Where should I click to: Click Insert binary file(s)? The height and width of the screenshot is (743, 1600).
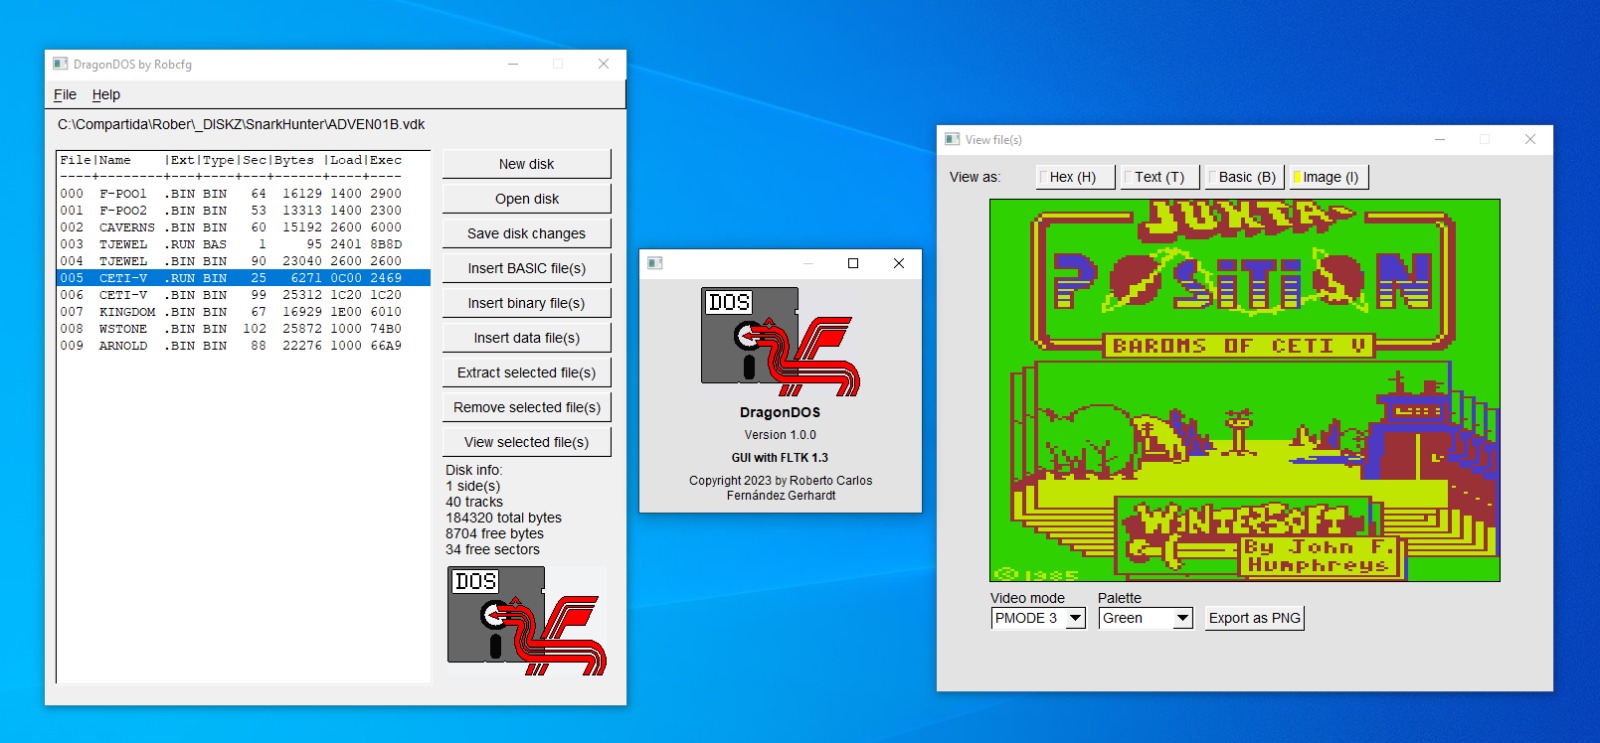tap(527, 303)
